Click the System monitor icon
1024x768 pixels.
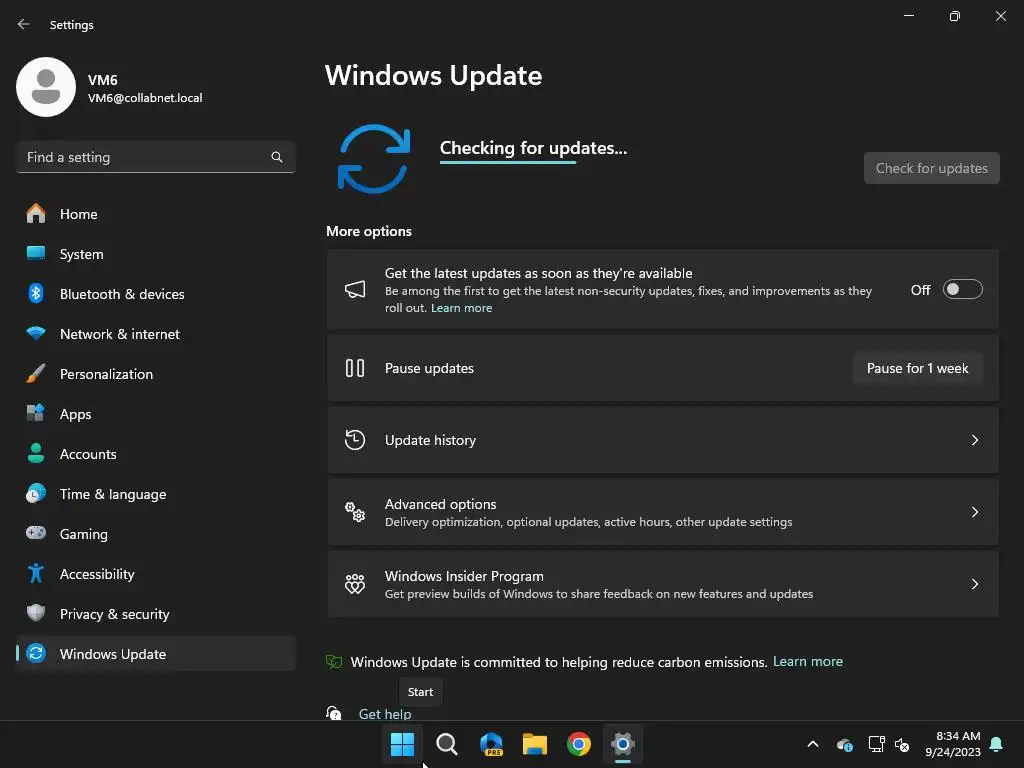(x=36, y=253)
